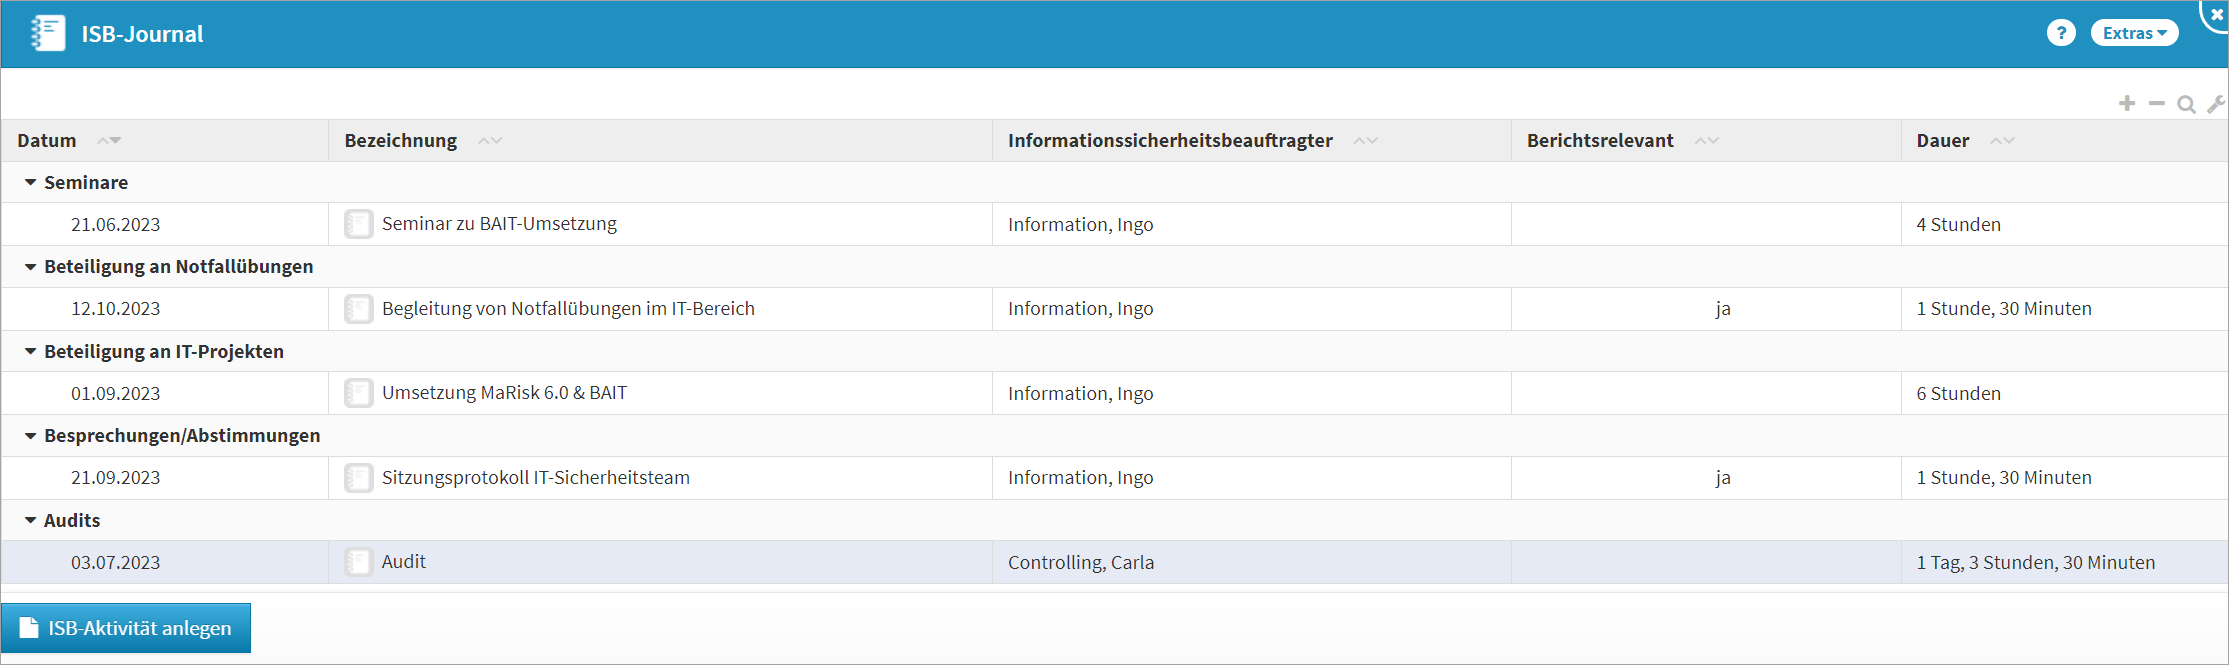Click the plus icon to expand all groups
Viewport: 2229px width, 665px height.
pyautogui.click(x=2127, y=104)
